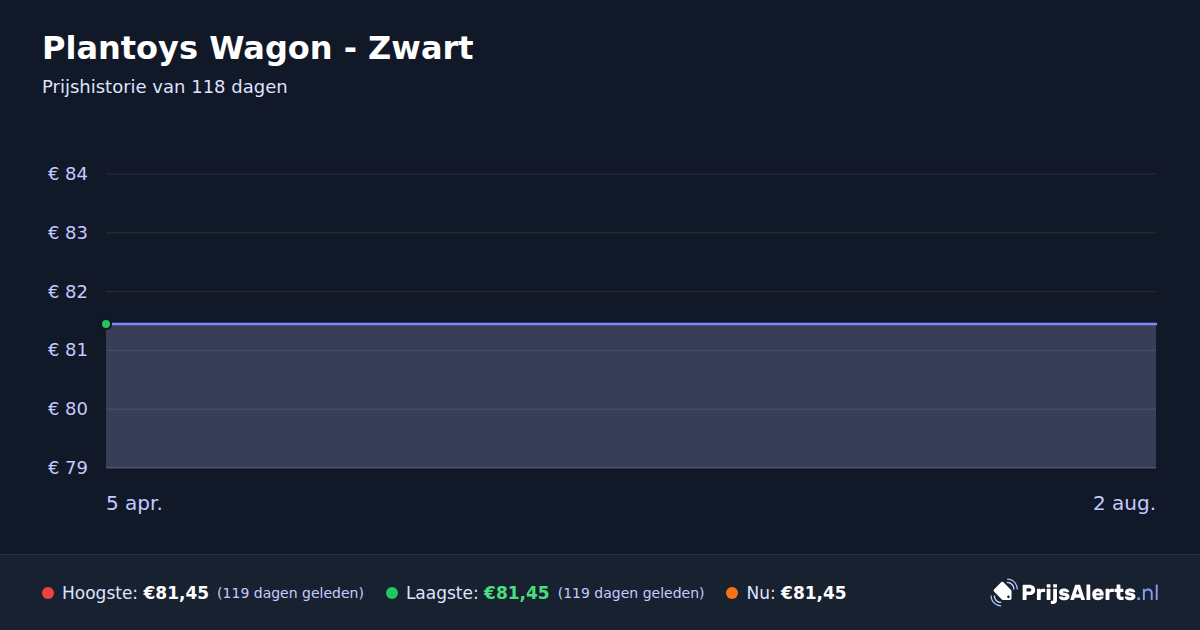Image resolution: width=1200 pixels, height=630 pixels.
Task: Click the PrijsAlerts tag logo icon
Action: [x=1003, y=592]
